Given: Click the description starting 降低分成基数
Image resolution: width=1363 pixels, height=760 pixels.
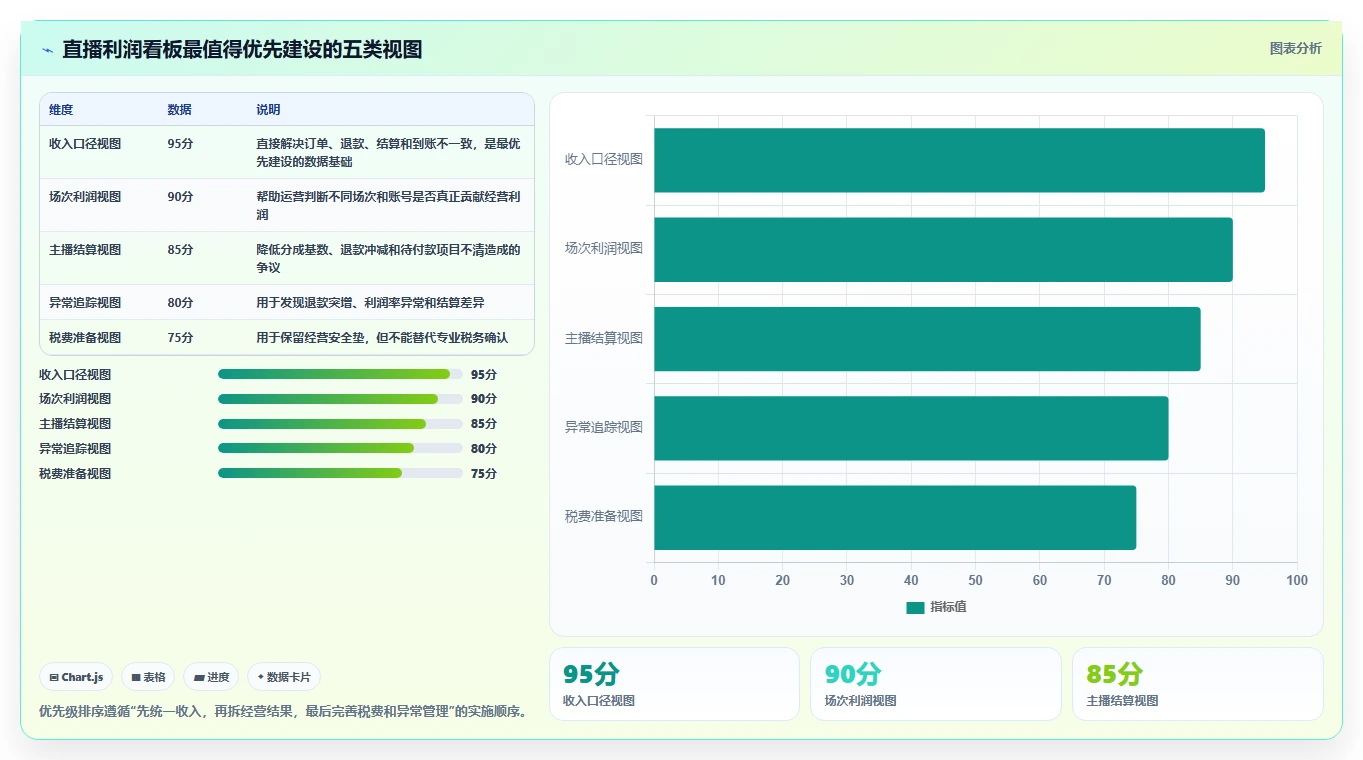Looking at the screenshot, I should 389,258.
